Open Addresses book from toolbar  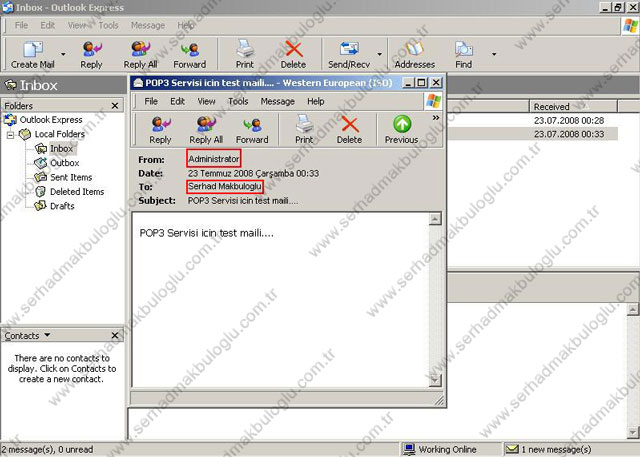coord(415,55)
